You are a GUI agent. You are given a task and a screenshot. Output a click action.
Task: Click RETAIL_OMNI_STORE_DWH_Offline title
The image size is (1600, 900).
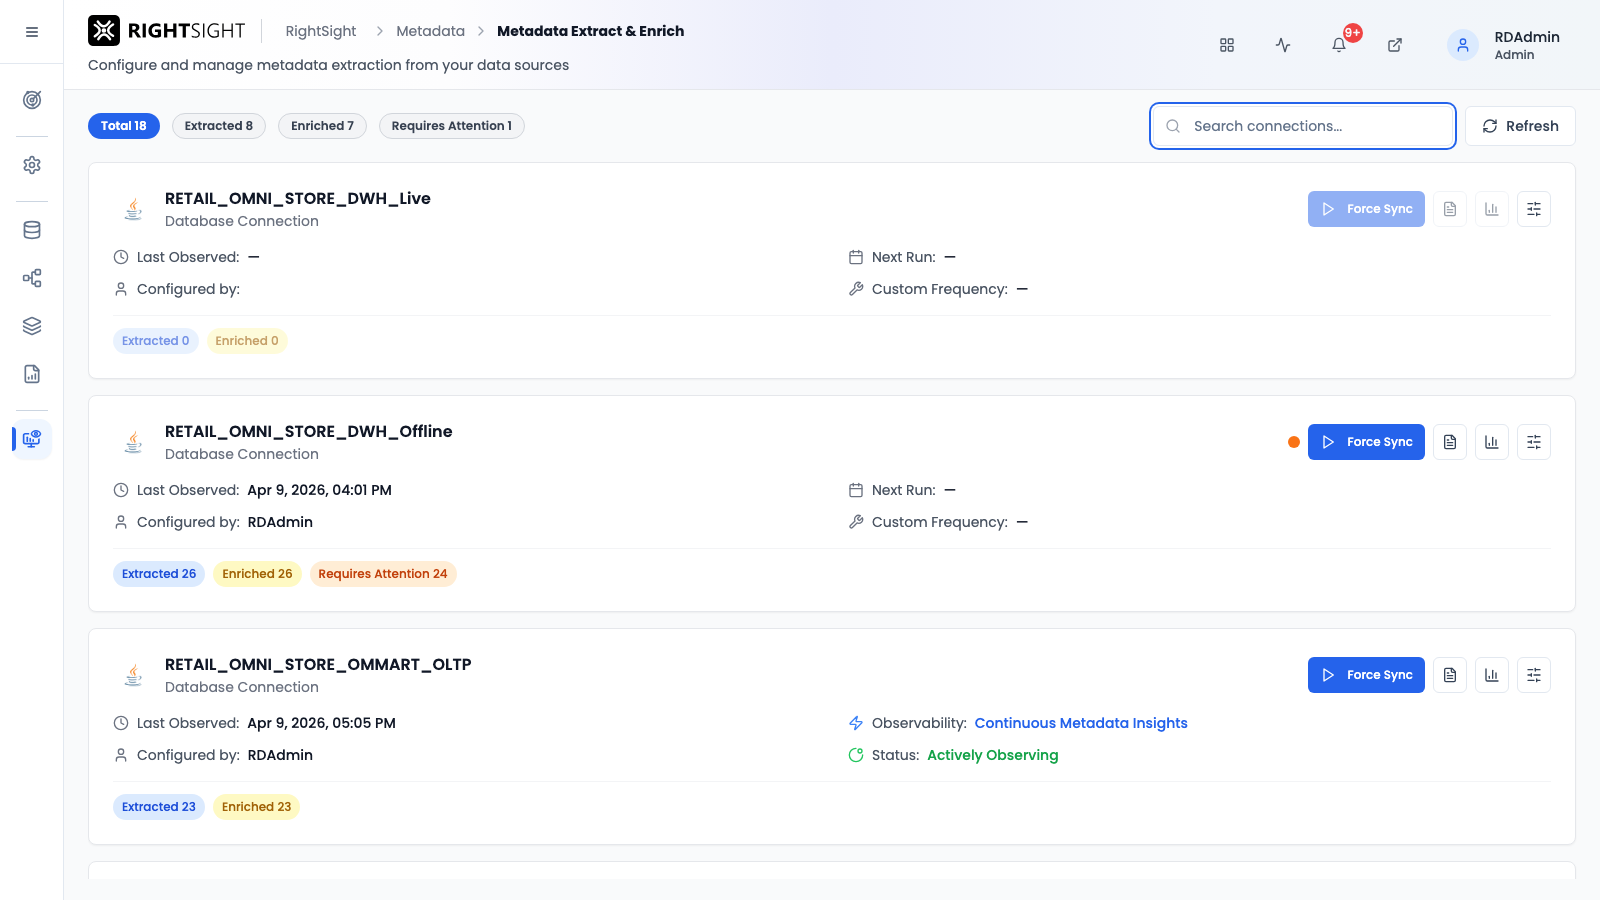[309, 431]
